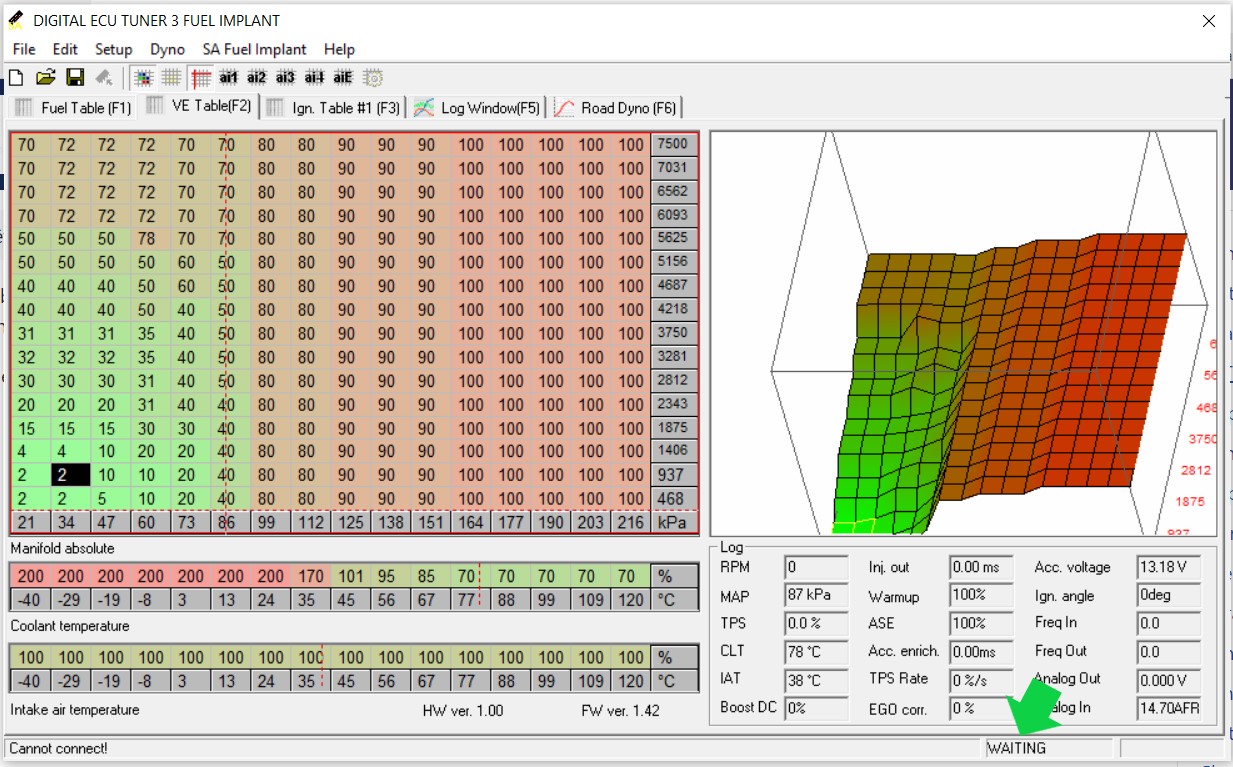Click the 216 kPa column header
Viewport: 1233px width, 767px height.
tap(630, 520)
